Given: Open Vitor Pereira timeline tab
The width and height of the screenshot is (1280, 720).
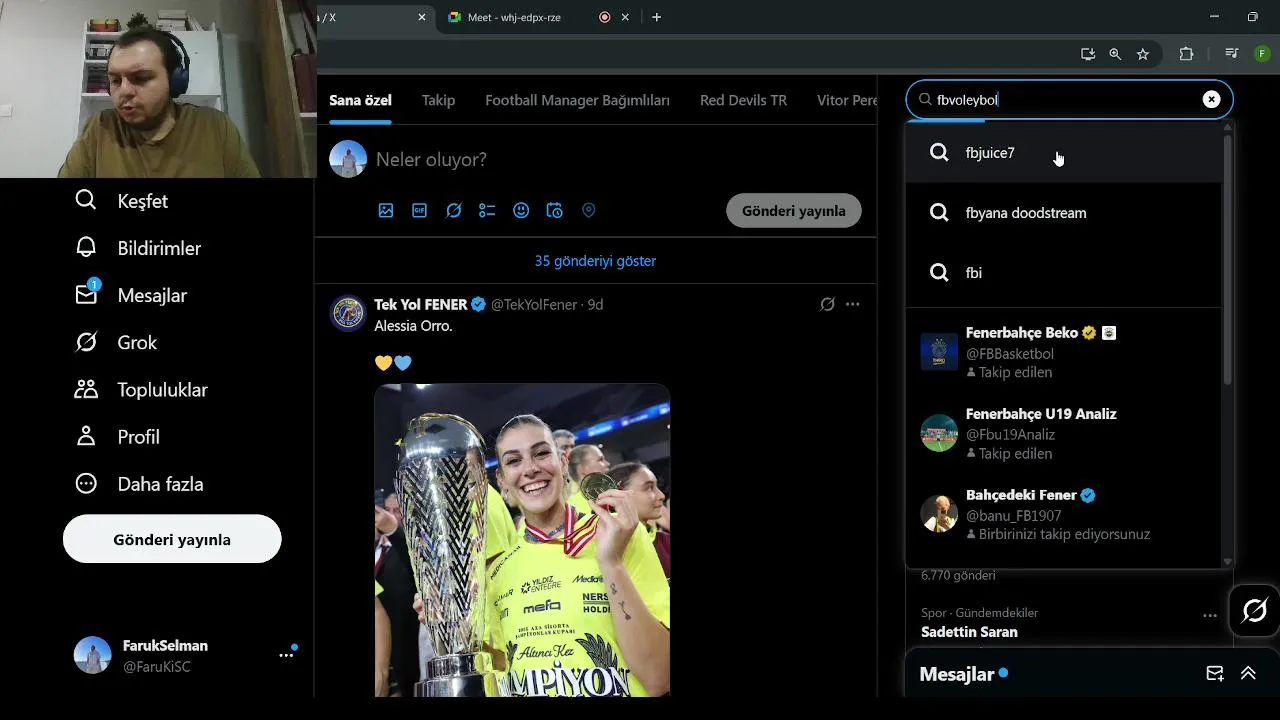Looking at the screenshot, I should tap(847, 100).
